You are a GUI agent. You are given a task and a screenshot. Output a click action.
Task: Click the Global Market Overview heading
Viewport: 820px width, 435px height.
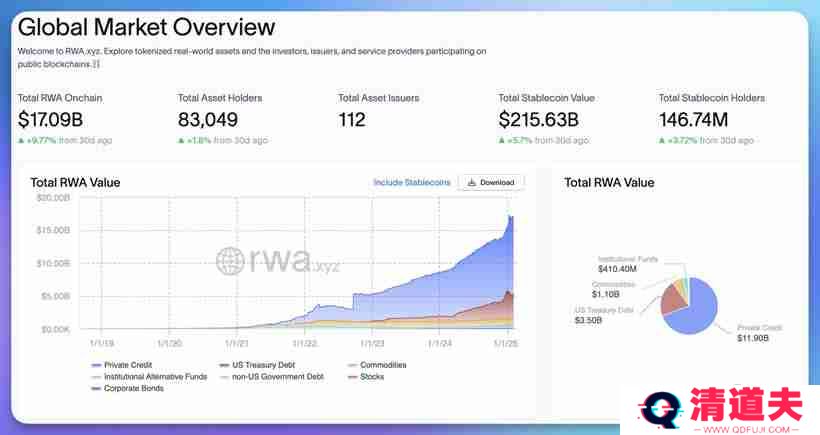[146, 27]
